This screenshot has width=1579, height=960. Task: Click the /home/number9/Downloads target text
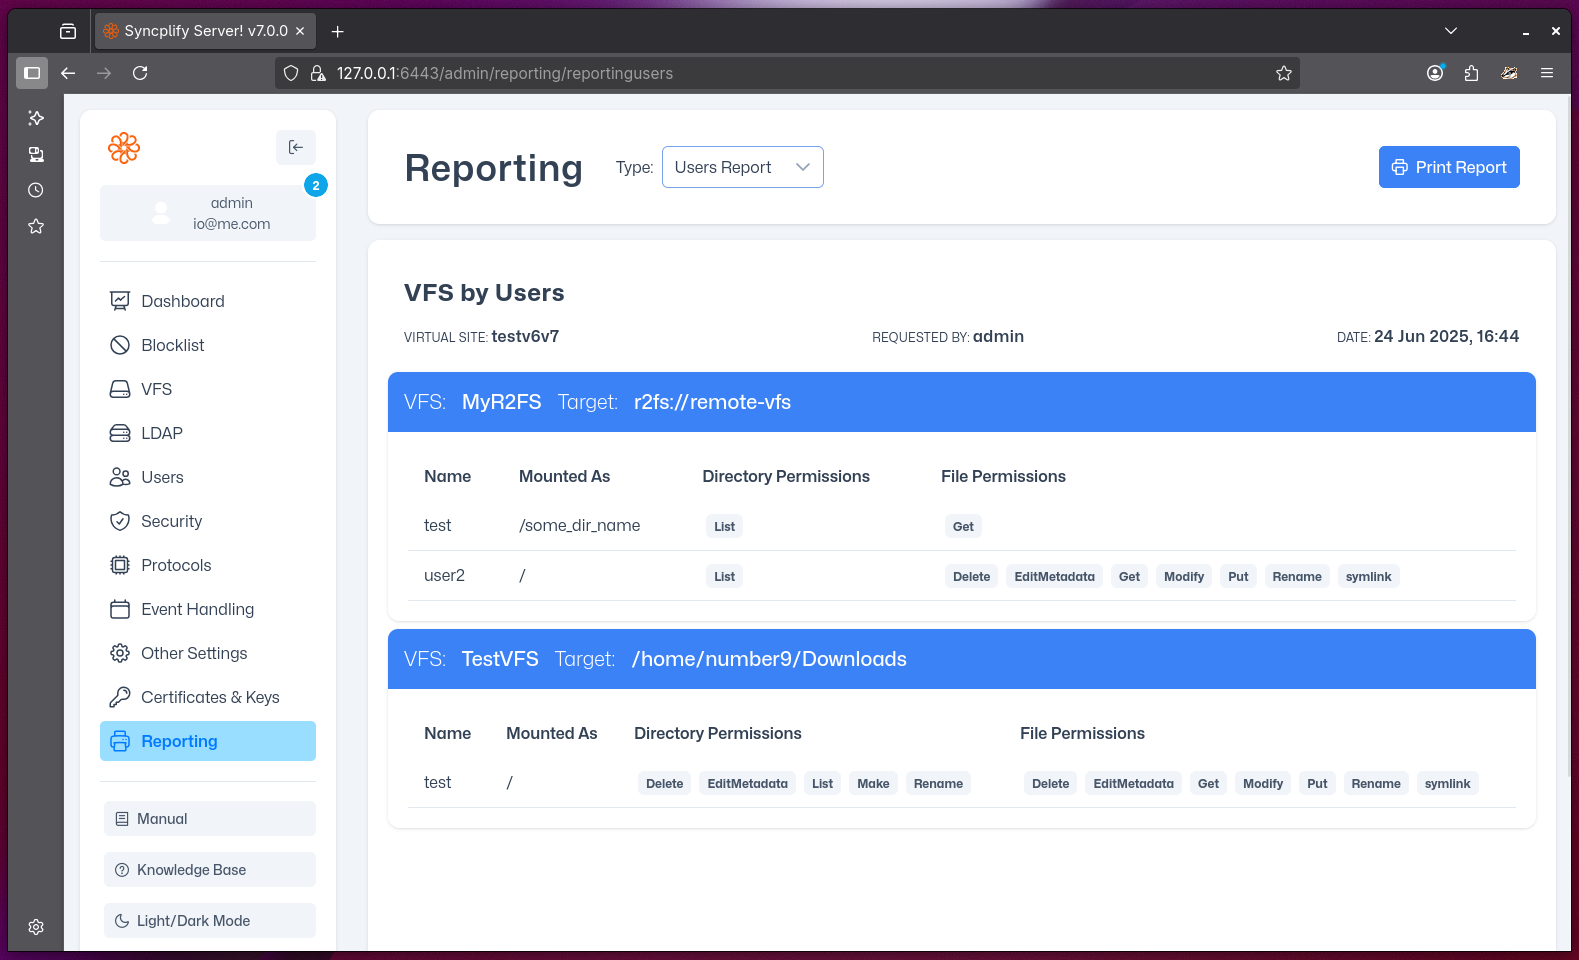click(769, 659)
